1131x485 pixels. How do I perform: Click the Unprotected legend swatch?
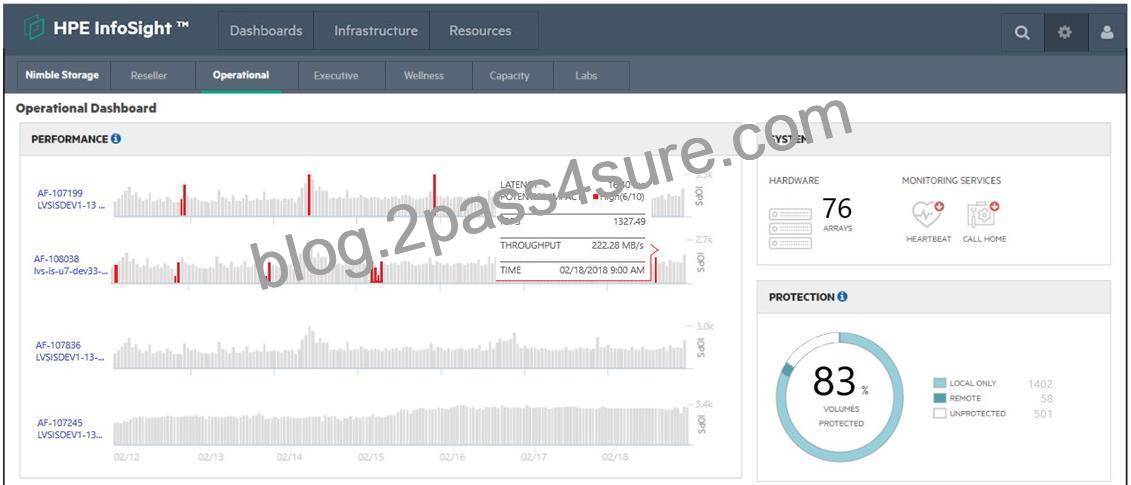(938, 414)
